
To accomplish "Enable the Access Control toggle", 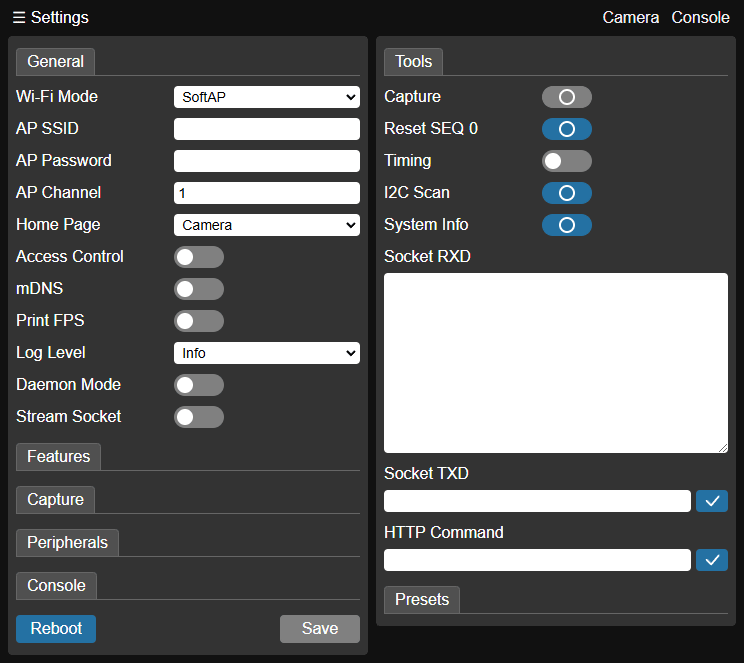I will pos(198,257).
